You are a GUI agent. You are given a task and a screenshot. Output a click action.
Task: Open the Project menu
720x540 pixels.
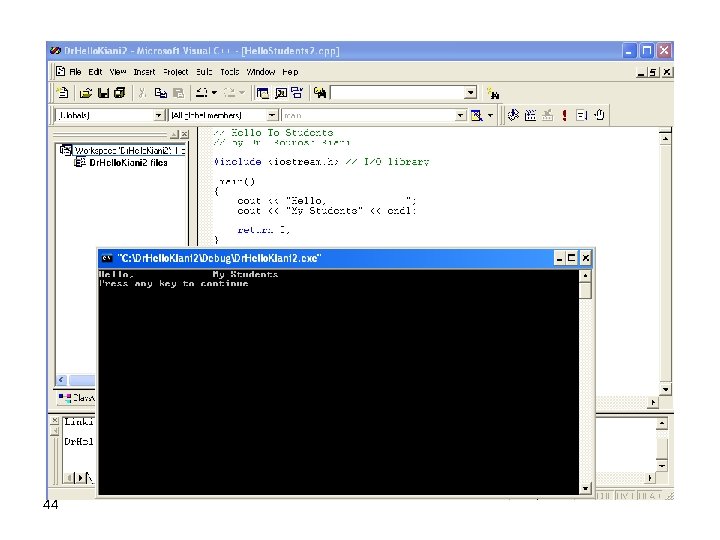click(176, 72)
